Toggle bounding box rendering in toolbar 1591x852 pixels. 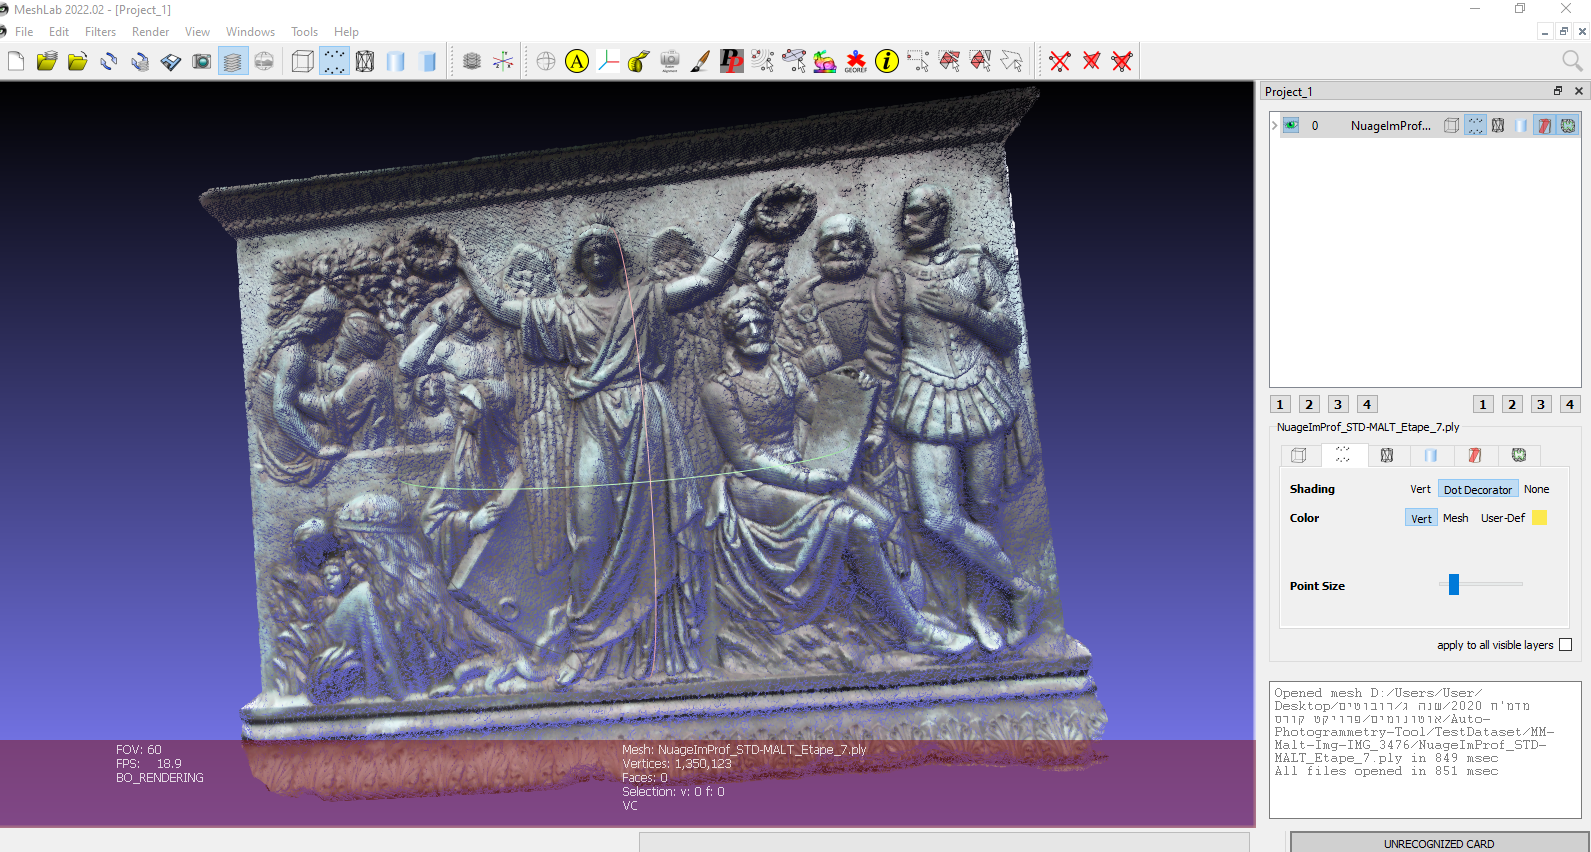pos(303,62)
